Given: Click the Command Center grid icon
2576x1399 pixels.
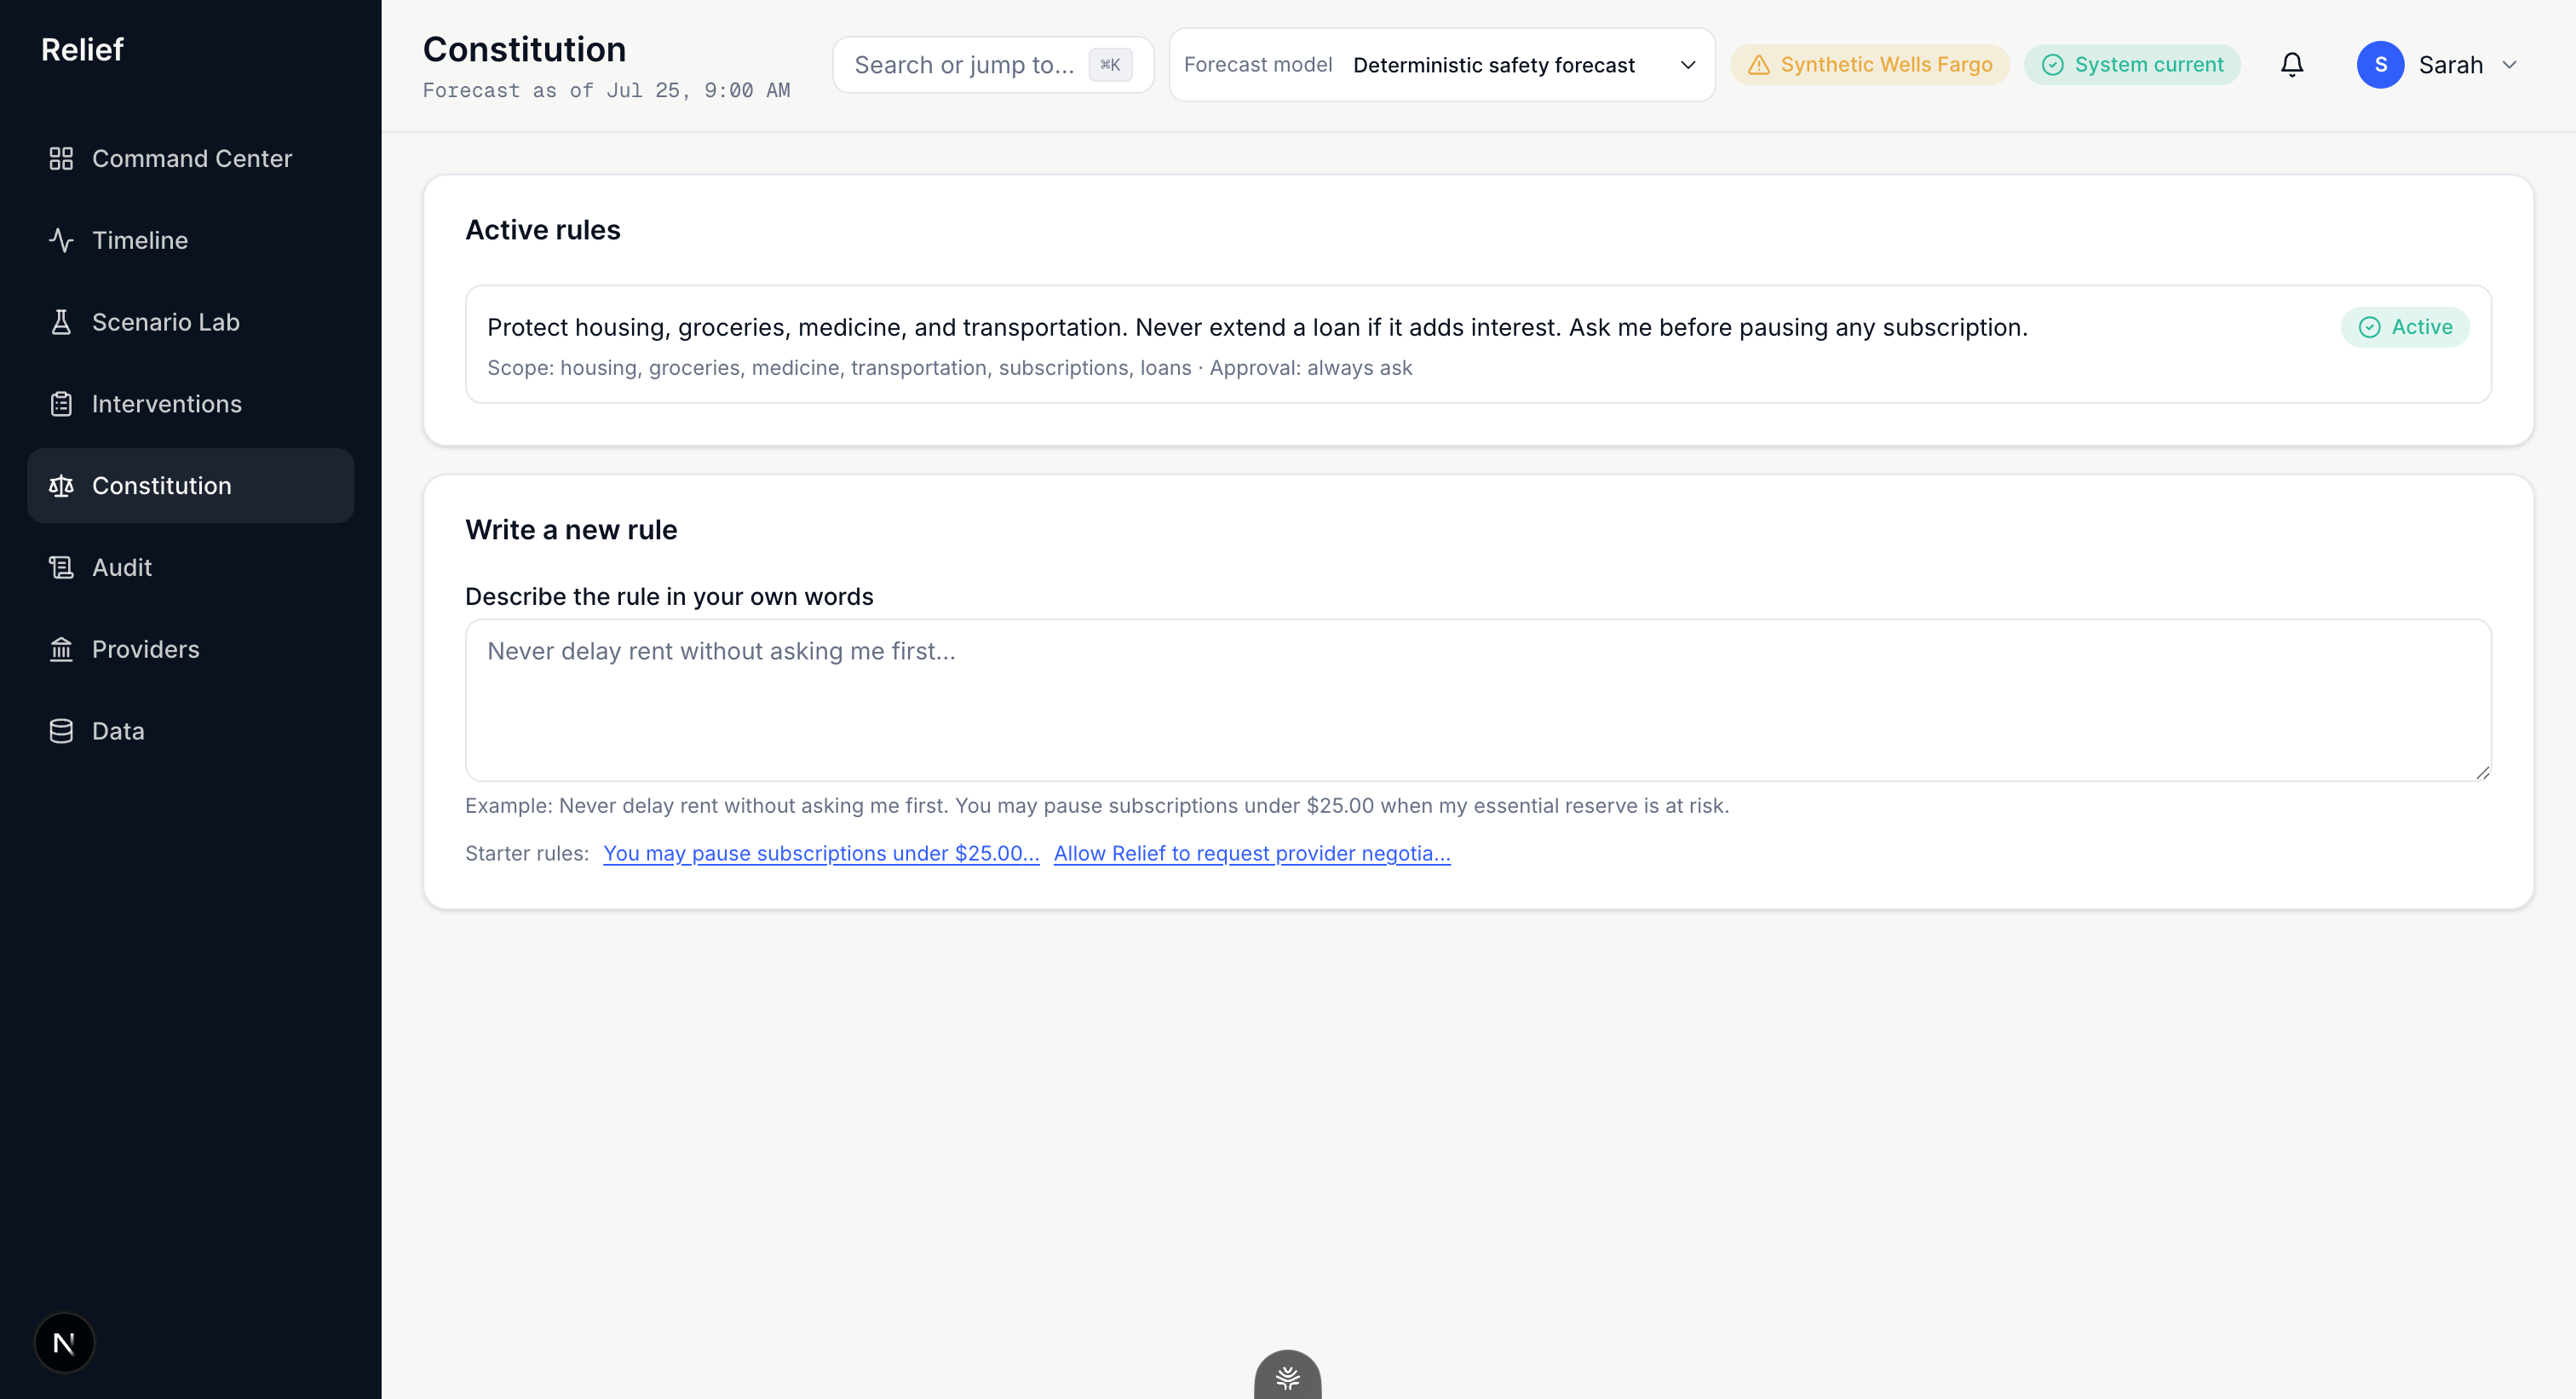Looking at the screenshot, I should pyautogui.click(x=61, y=158).
